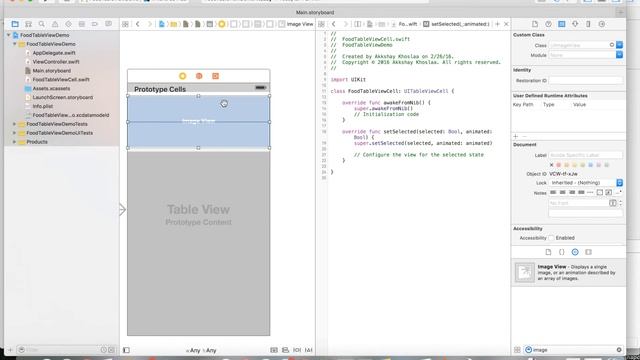Screen dimensions: 640x360
Task: Choose the red label color swatch
Action: pos(559,165)
